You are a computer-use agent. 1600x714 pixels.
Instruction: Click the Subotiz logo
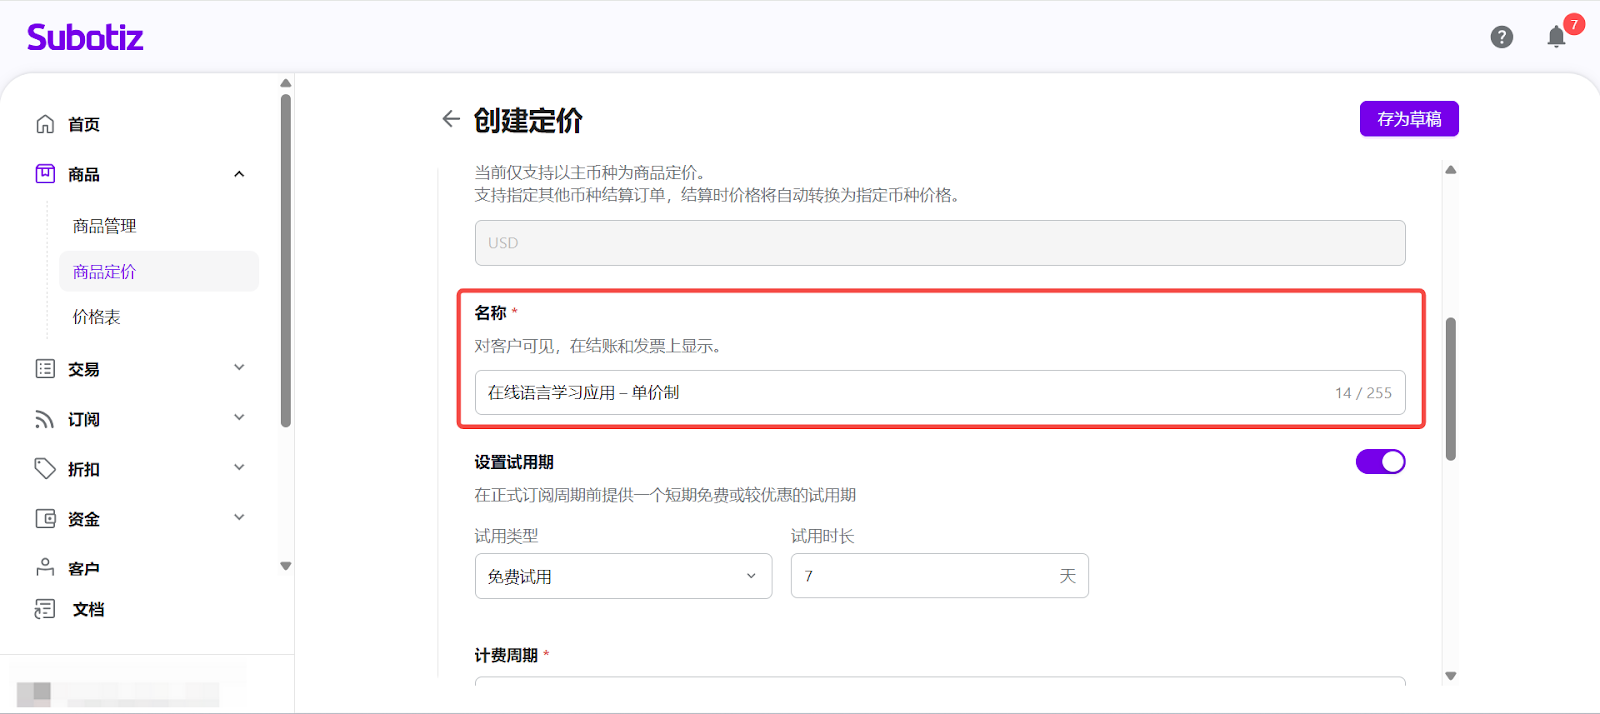tap(85, 38)
